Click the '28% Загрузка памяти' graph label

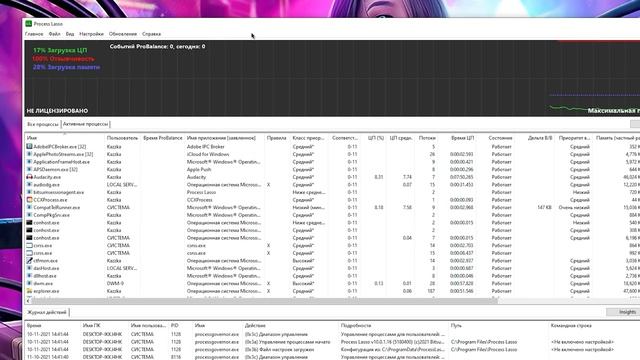[x=67, y=67]
